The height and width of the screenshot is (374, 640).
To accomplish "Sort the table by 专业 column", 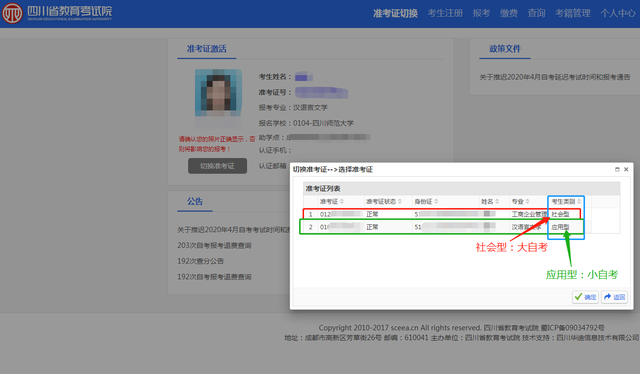I will click(520, 201).
